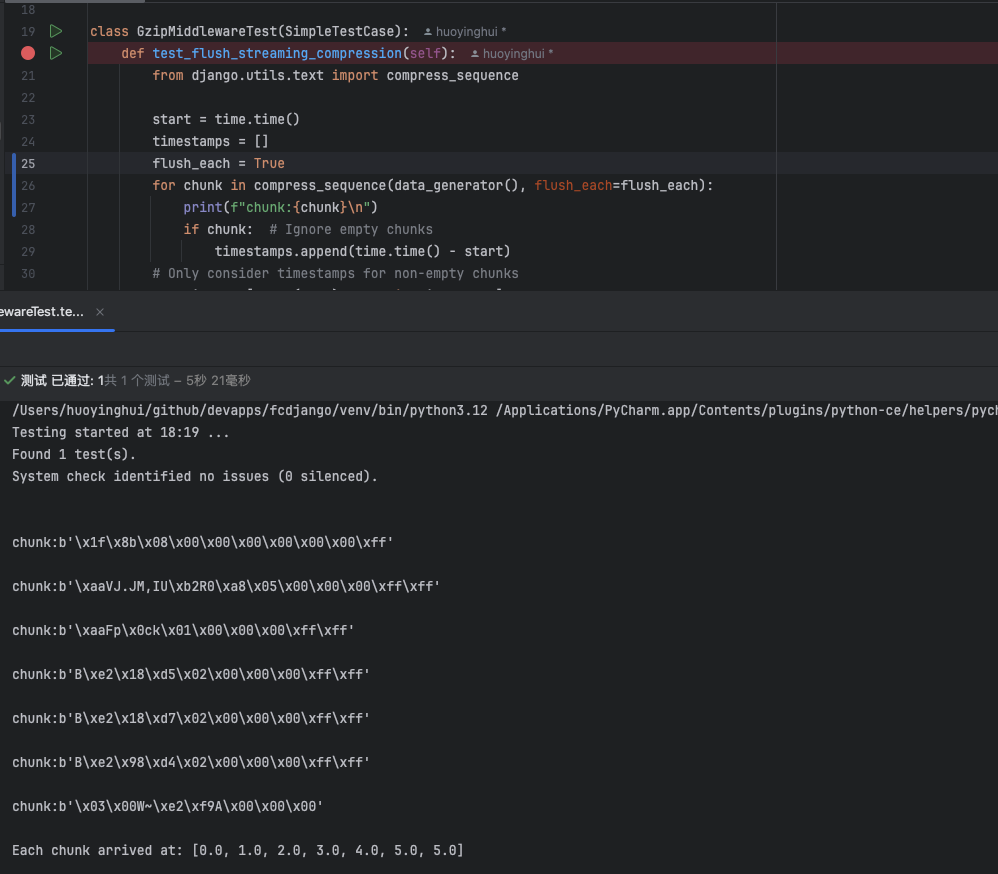Screen dimensions: 998x874
Task: Toggle a breakpoint at line number 23
Action: (27, 119)
